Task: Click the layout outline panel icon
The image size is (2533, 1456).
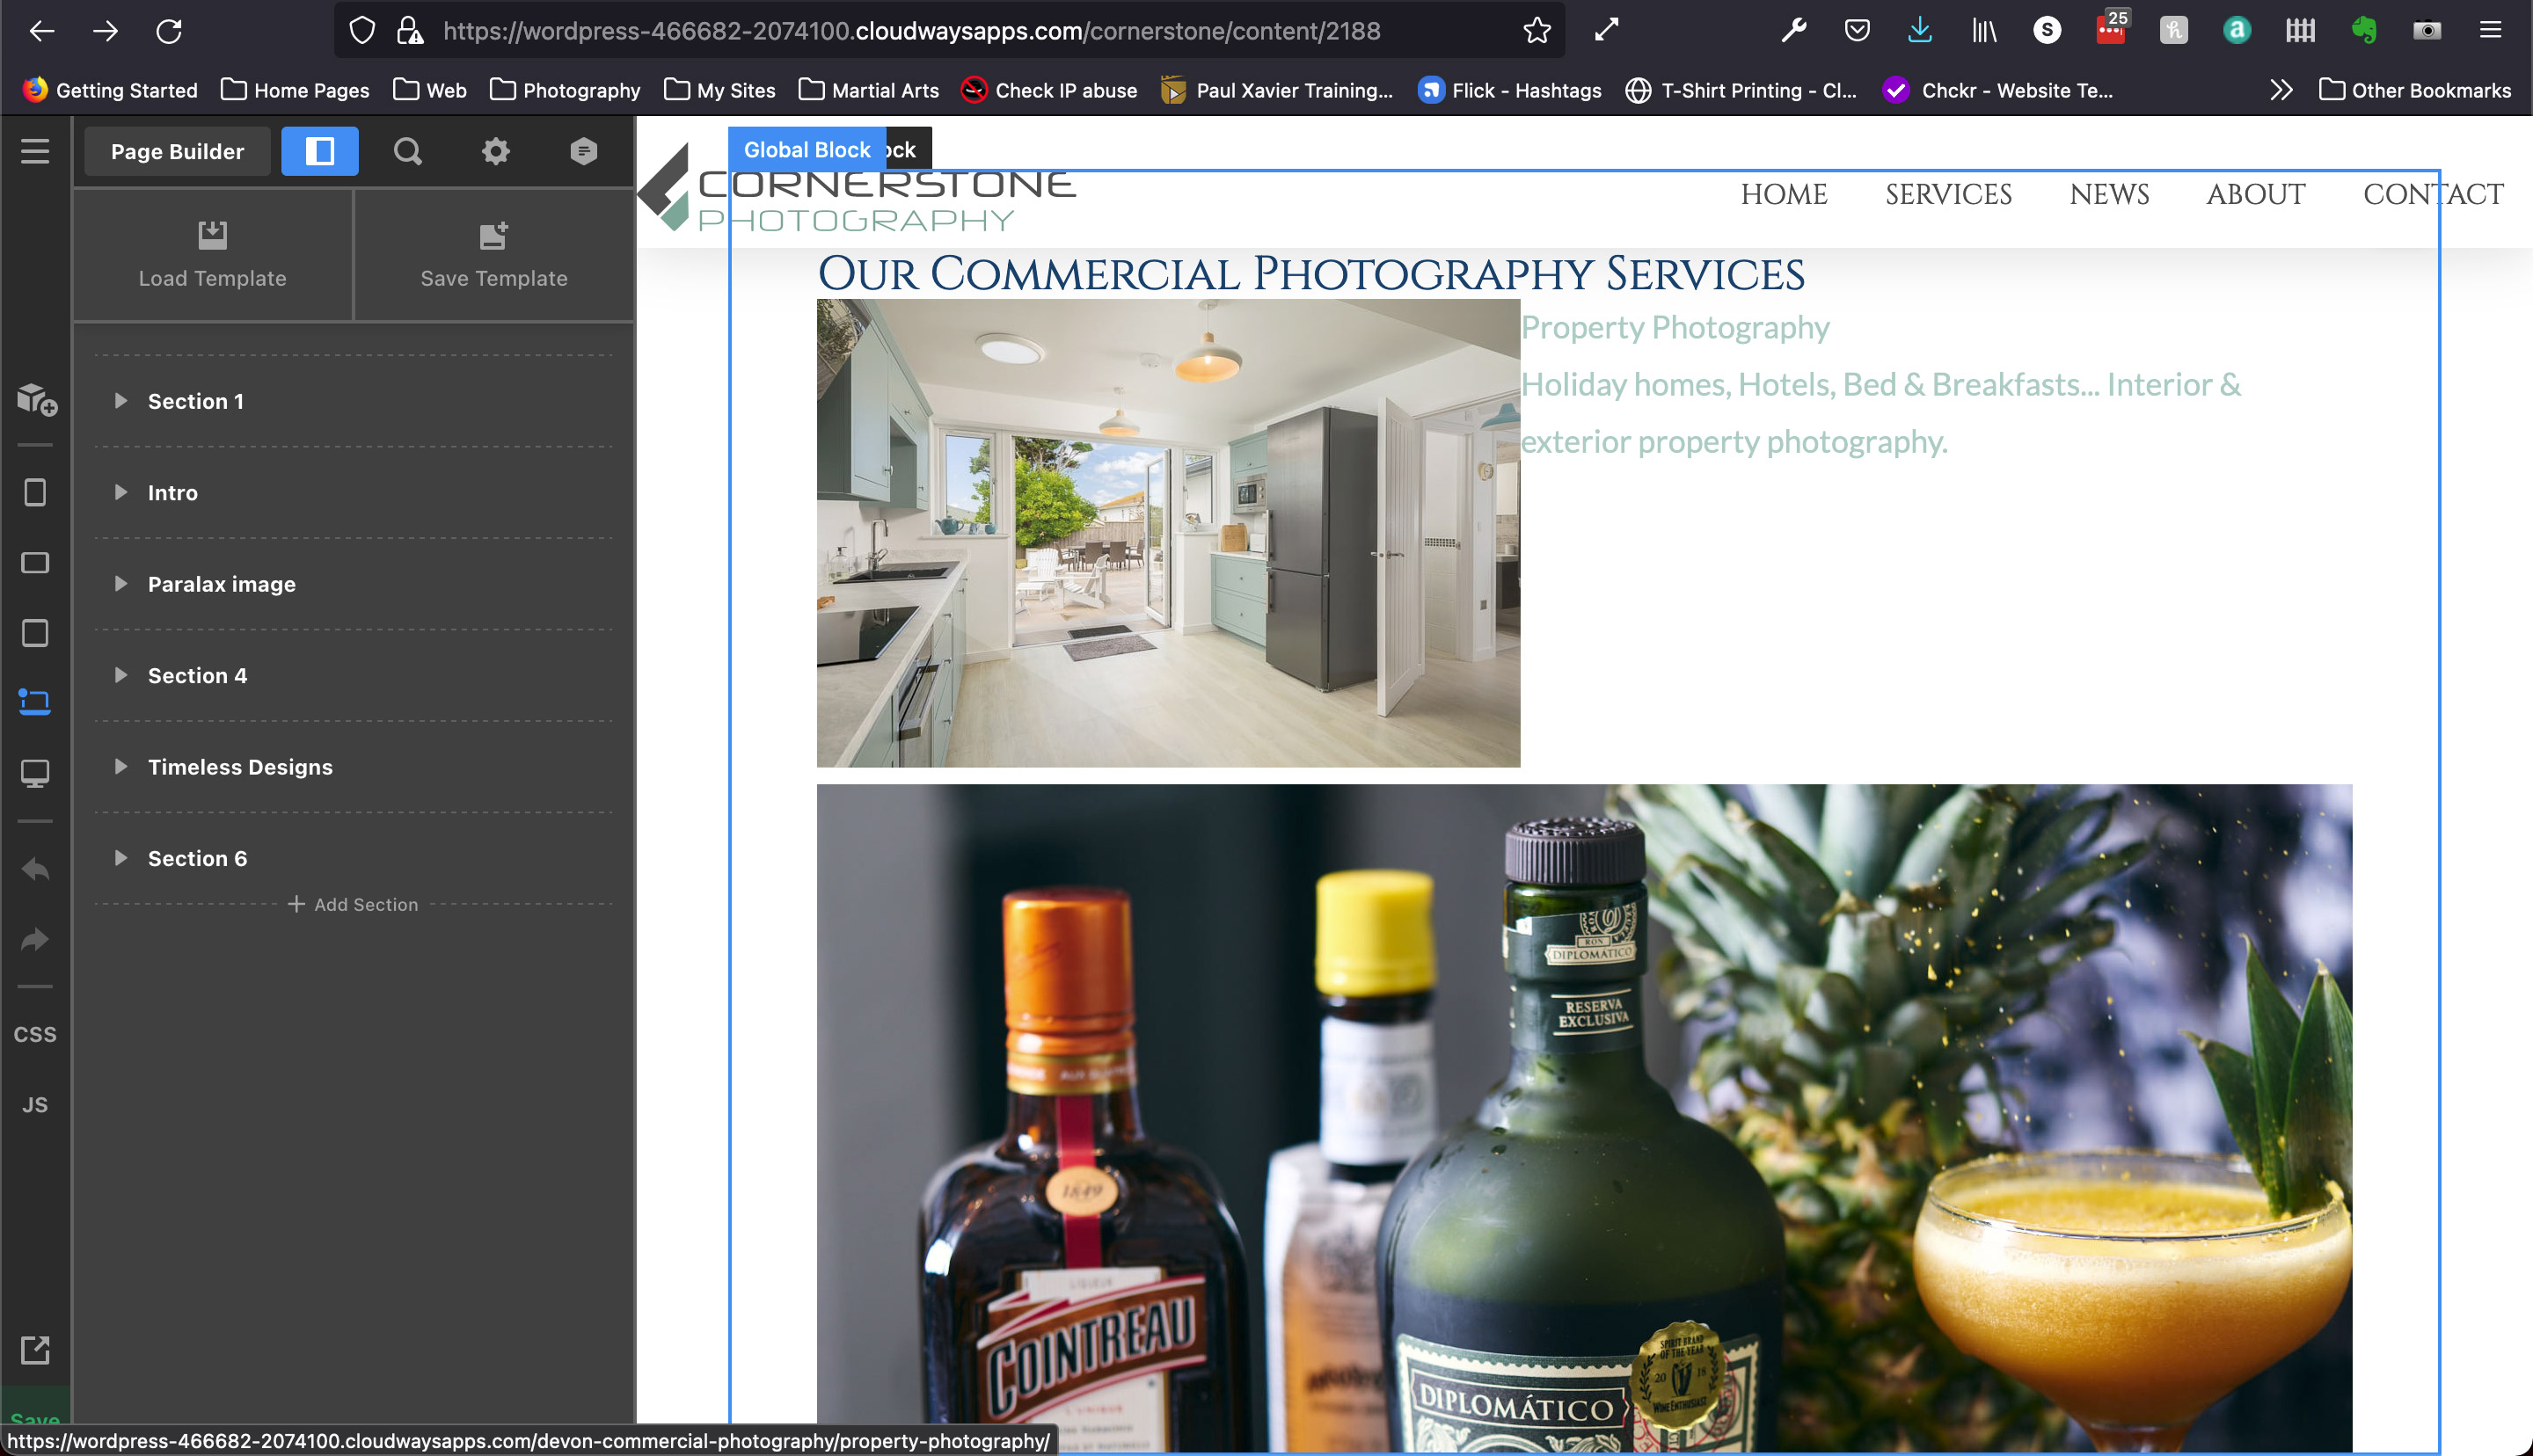Action: [x=319, y=151]
